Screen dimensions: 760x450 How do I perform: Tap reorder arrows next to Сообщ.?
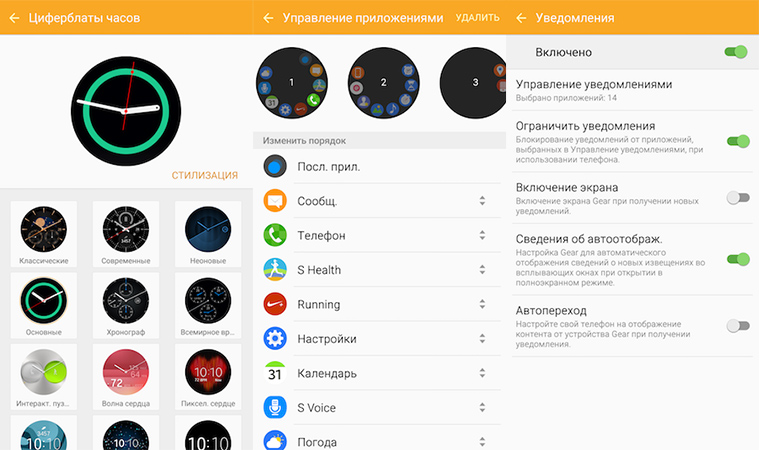point(482,201)
